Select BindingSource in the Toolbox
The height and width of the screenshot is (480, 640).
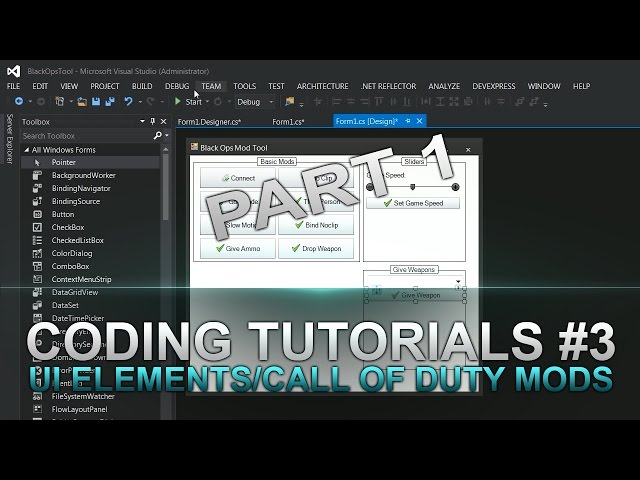[90, 201]
